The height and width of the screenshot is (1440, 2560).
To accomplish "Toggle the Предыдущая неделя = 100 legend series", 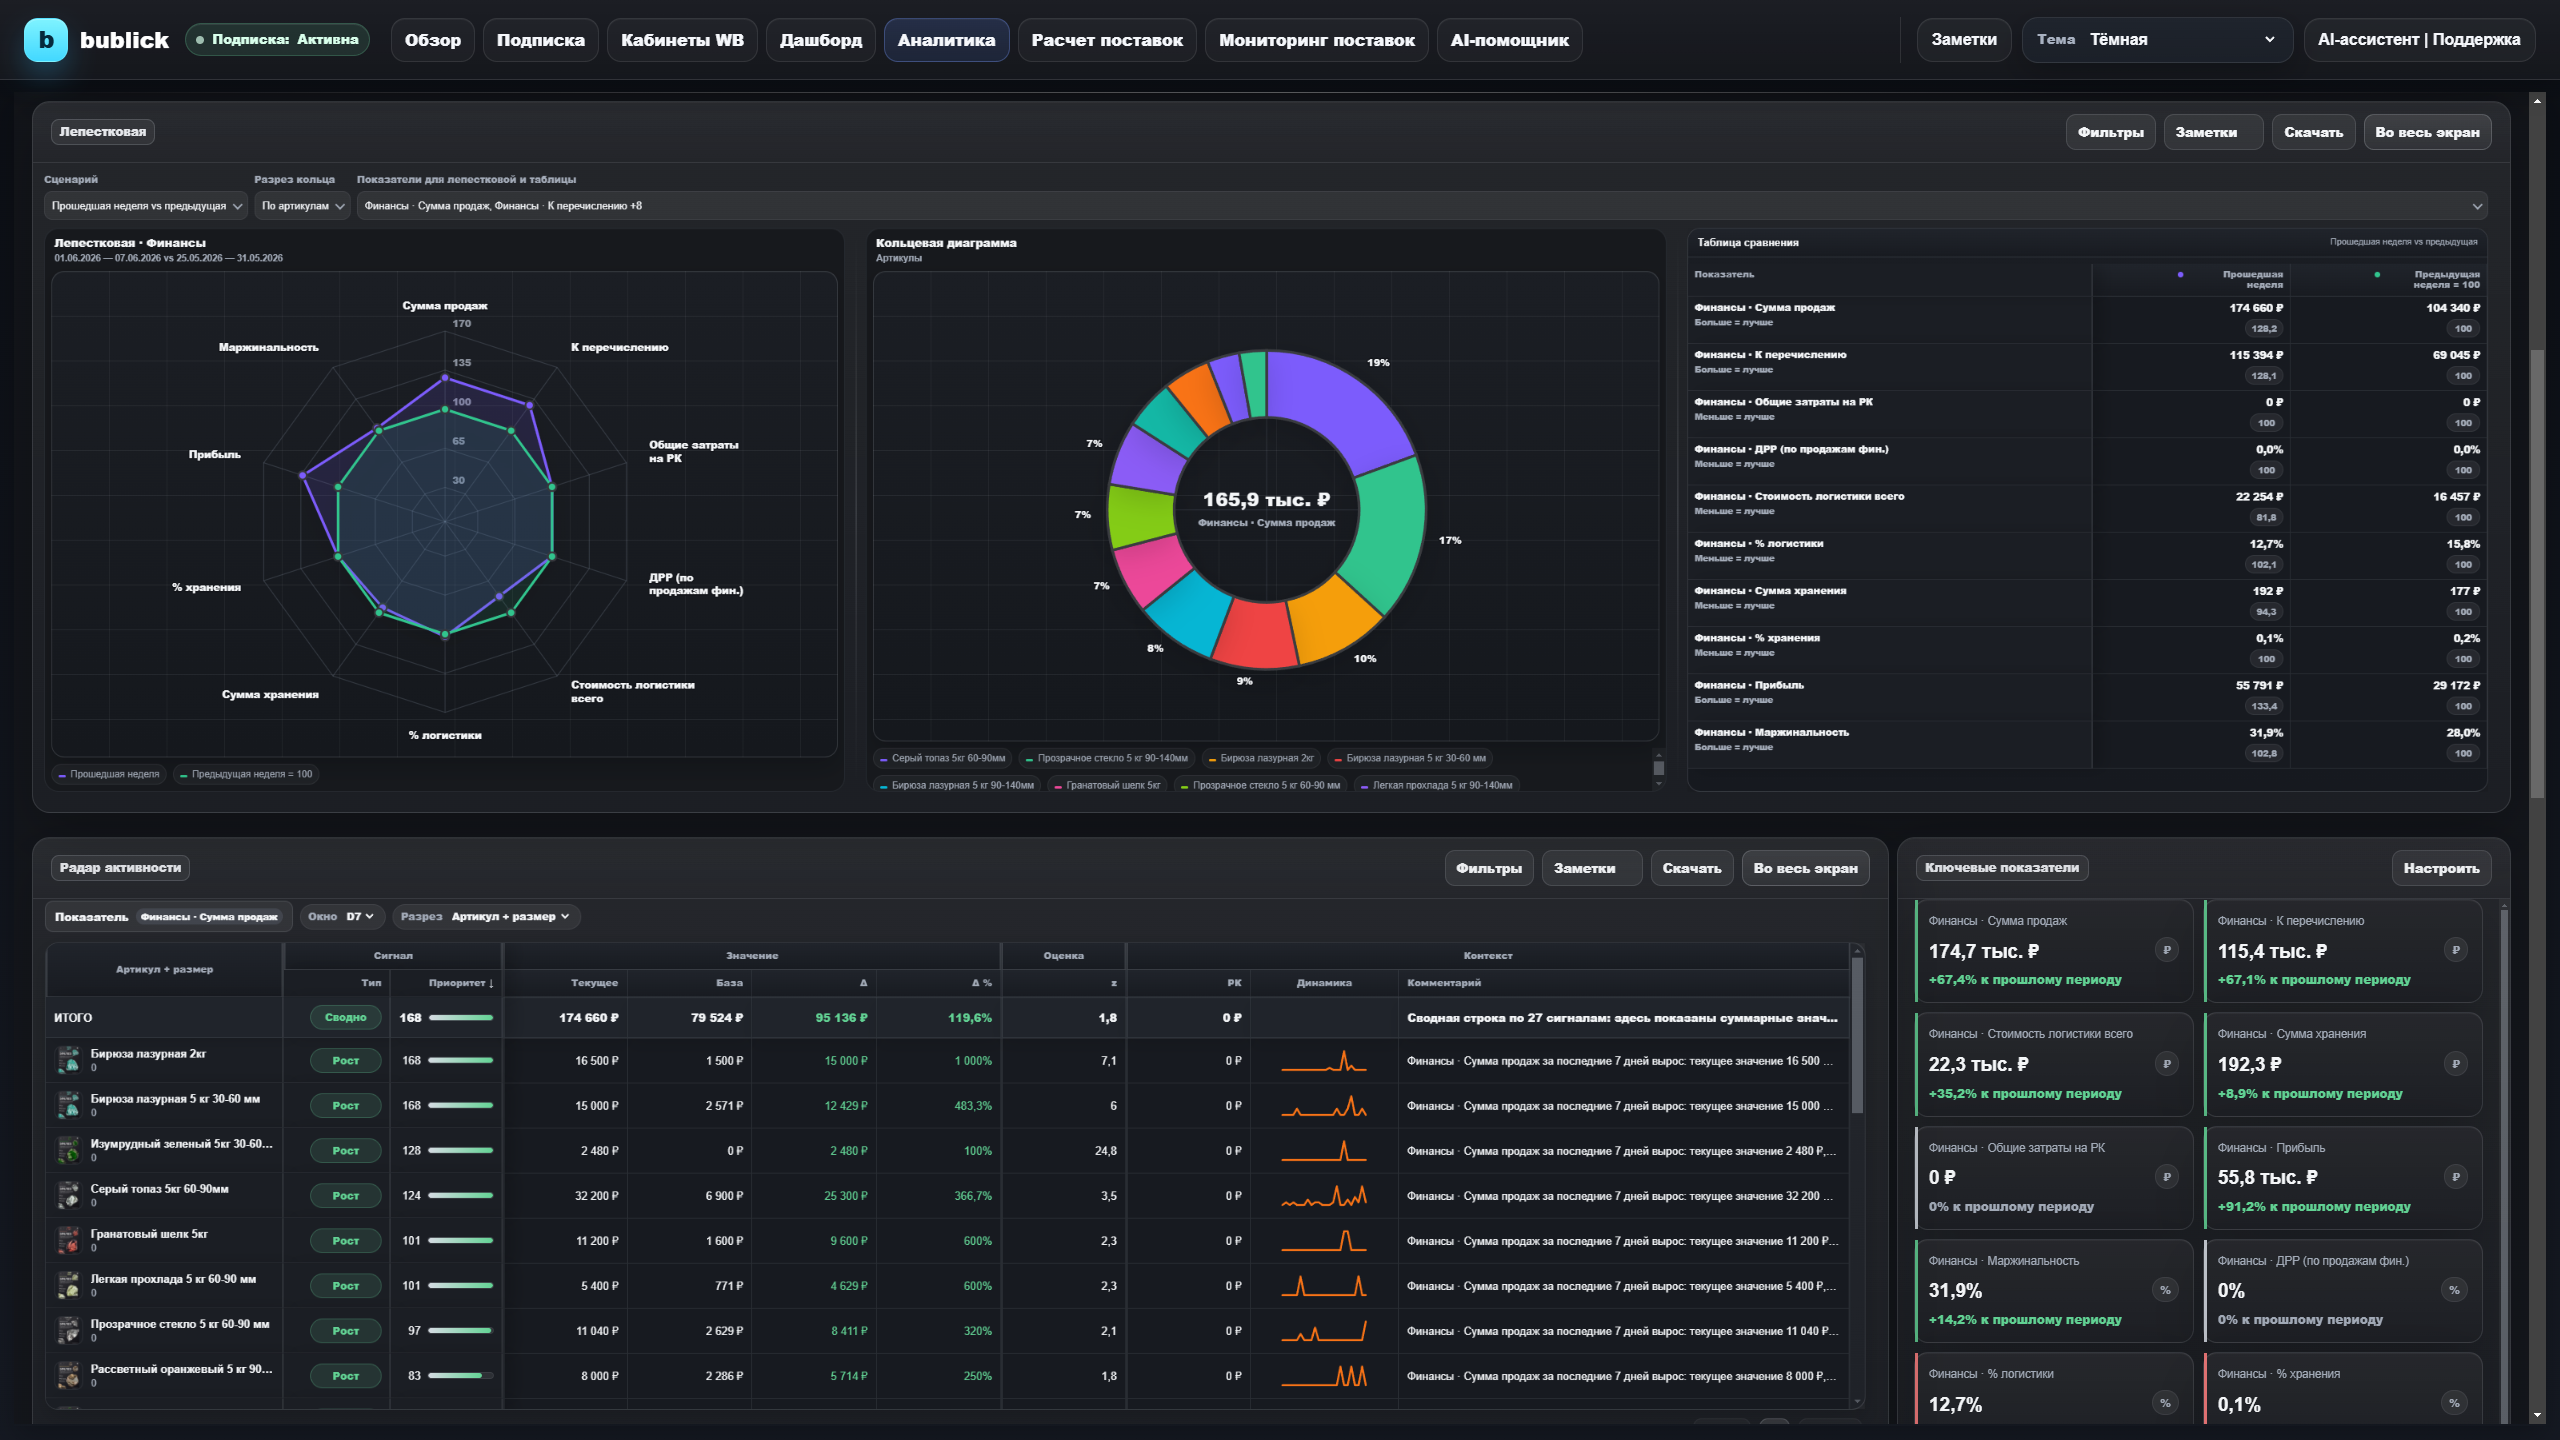I will click(x=246, y=774).
